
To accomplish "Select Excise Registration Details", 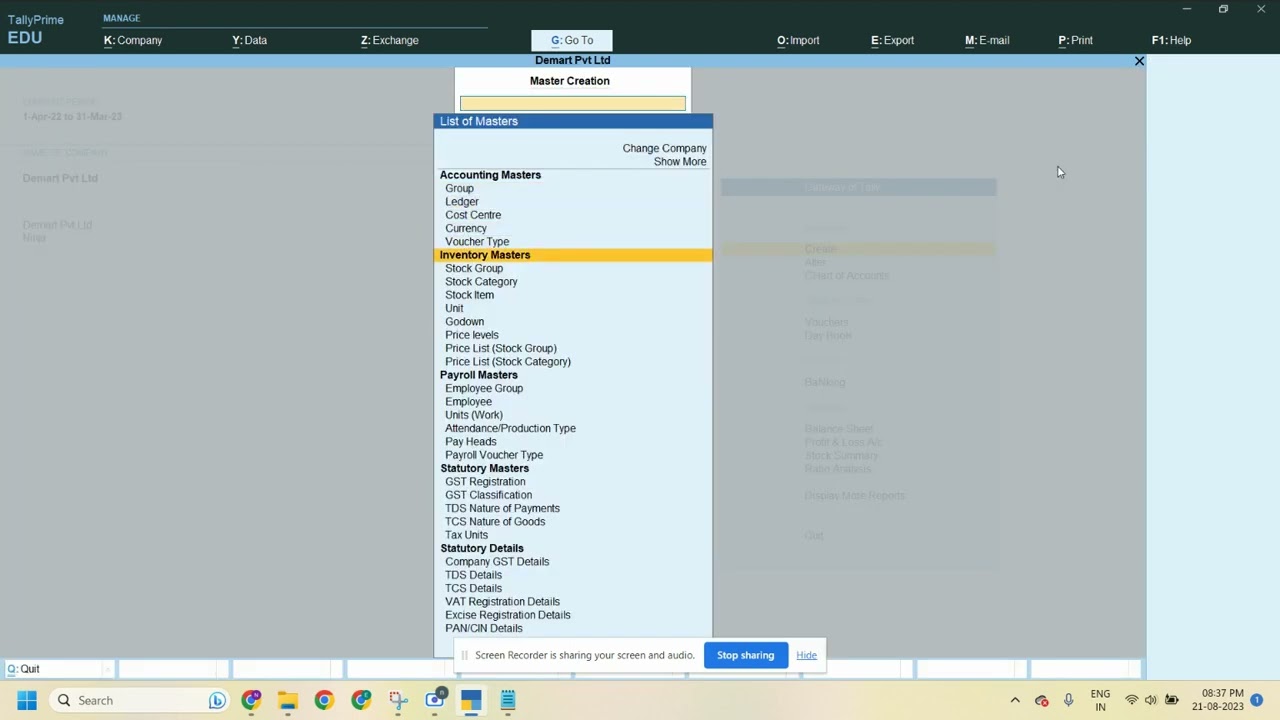I will tap(508, 615).
